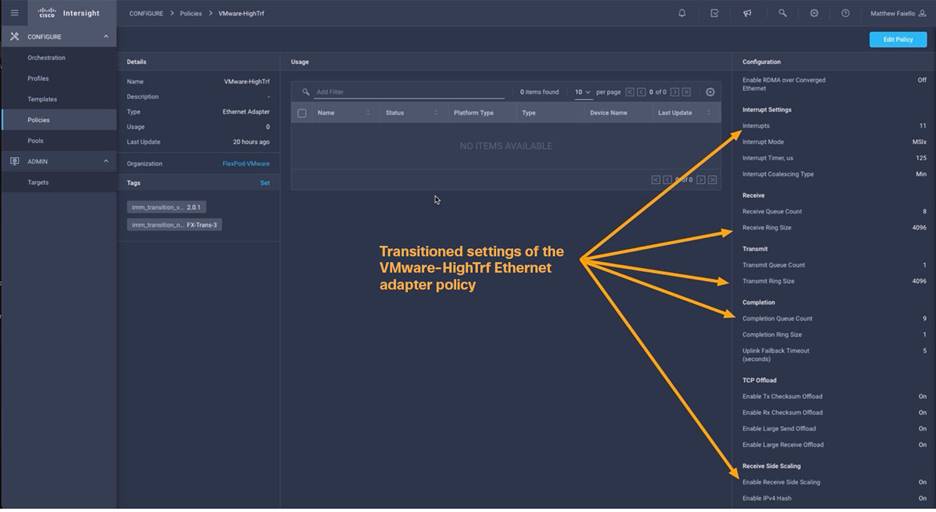
Task: Sort by the Name column arrows
Action: pyautogui.click(x=368, y=113)
